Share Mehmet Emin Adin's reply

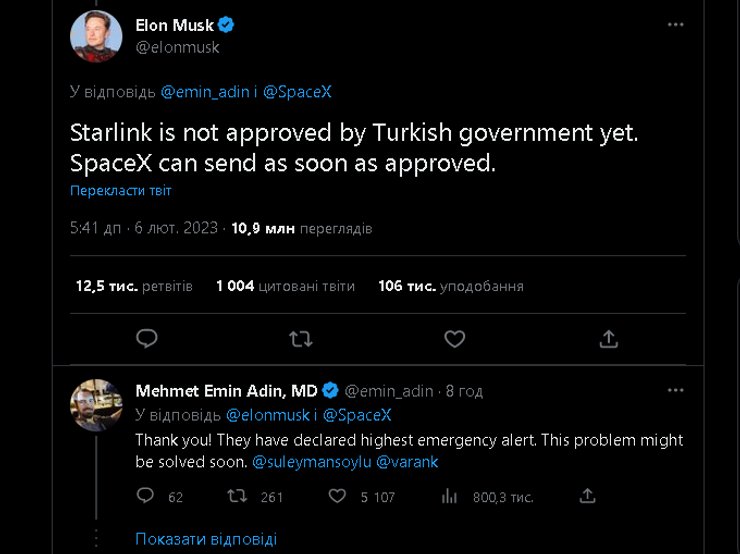click(x=588, y=496)
